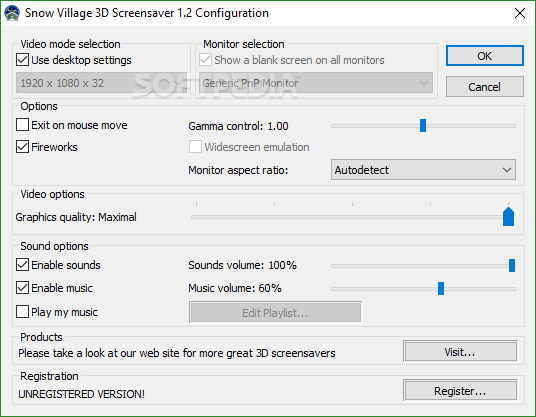Click the Gamma control slider thumb
Image resolution: width=536 pixels, height=417 pixels.
pos(423,125)
